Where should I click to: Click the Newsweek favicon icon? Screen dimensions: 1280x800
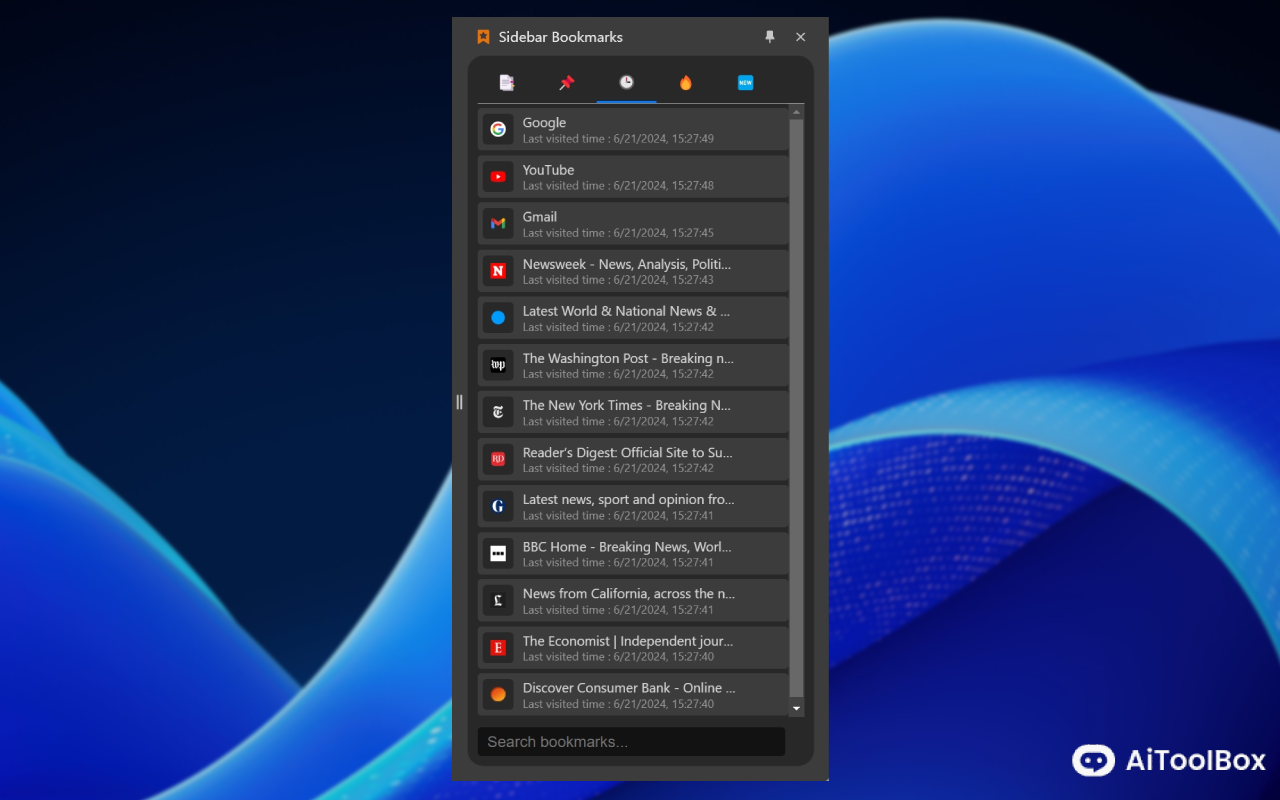point(498,271)
